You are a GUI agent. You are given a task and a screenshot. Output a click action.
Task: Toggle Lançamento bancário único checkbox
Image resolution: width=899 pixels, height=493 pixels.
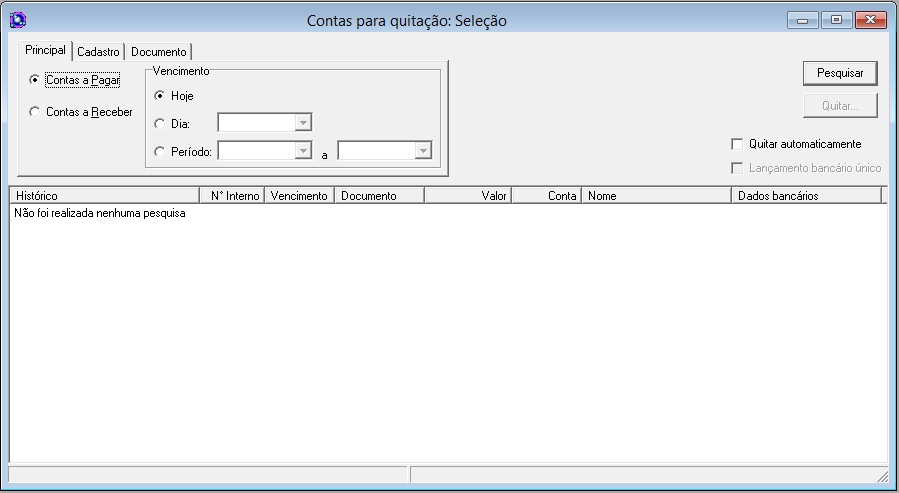[737, 168]
